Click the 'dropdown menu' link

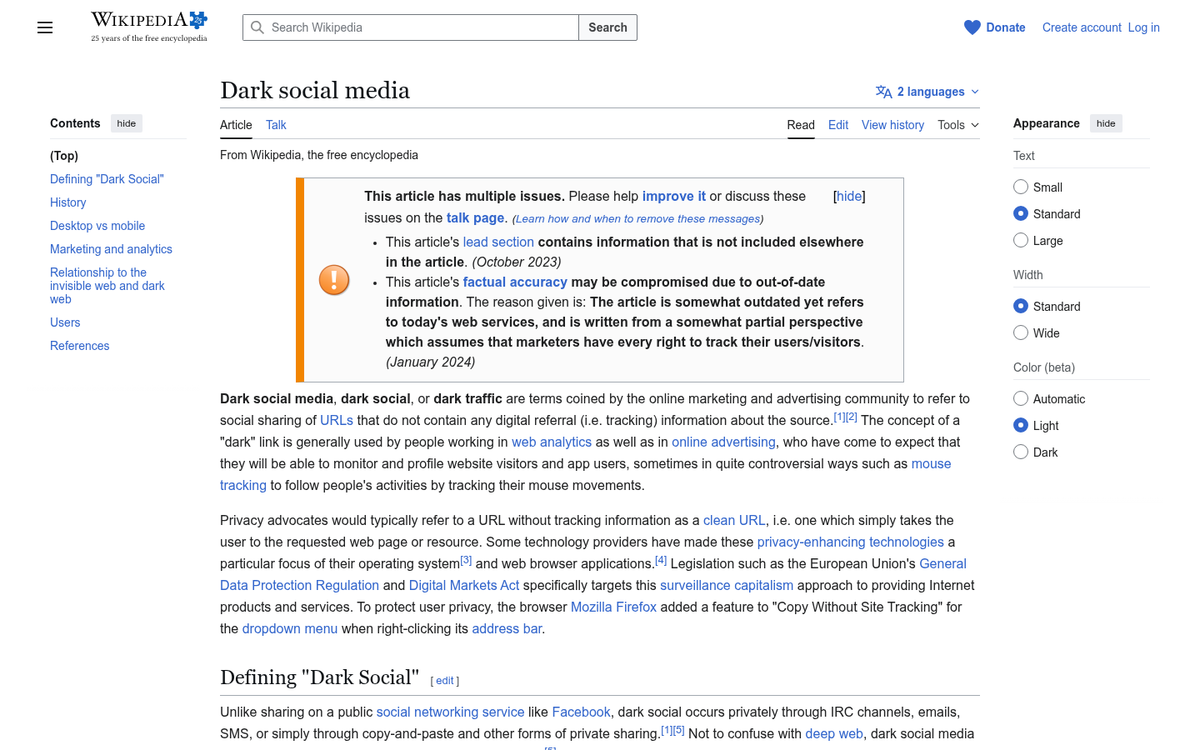click(x=290, y=629)
